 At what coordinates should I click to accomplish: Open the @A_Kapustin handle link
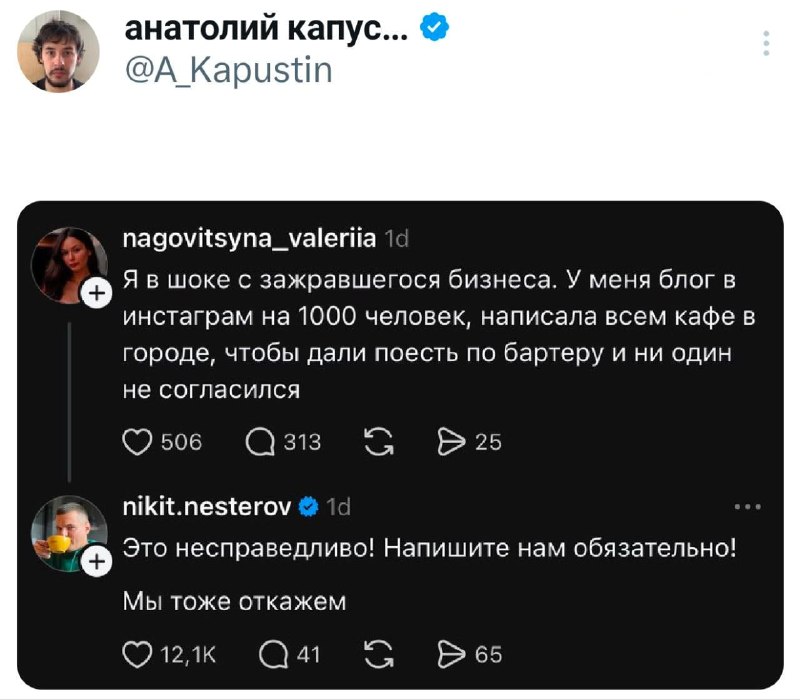click(228, 71)
